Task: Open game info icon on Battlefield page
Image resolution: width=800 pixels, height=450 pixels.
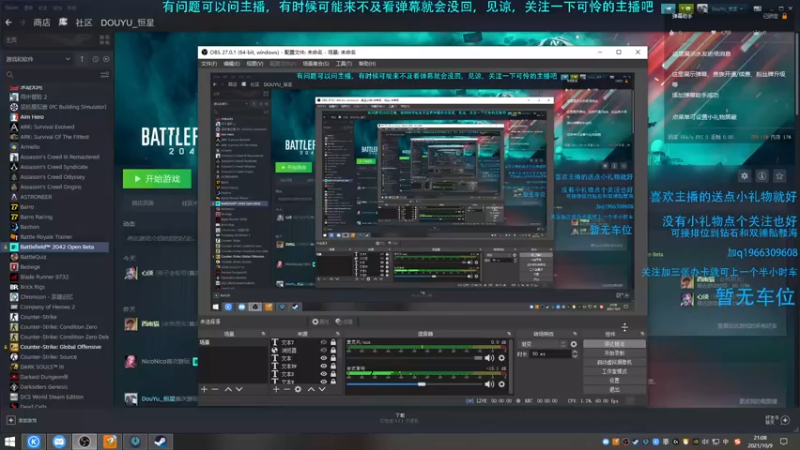Action: click(x=762, y=176)
